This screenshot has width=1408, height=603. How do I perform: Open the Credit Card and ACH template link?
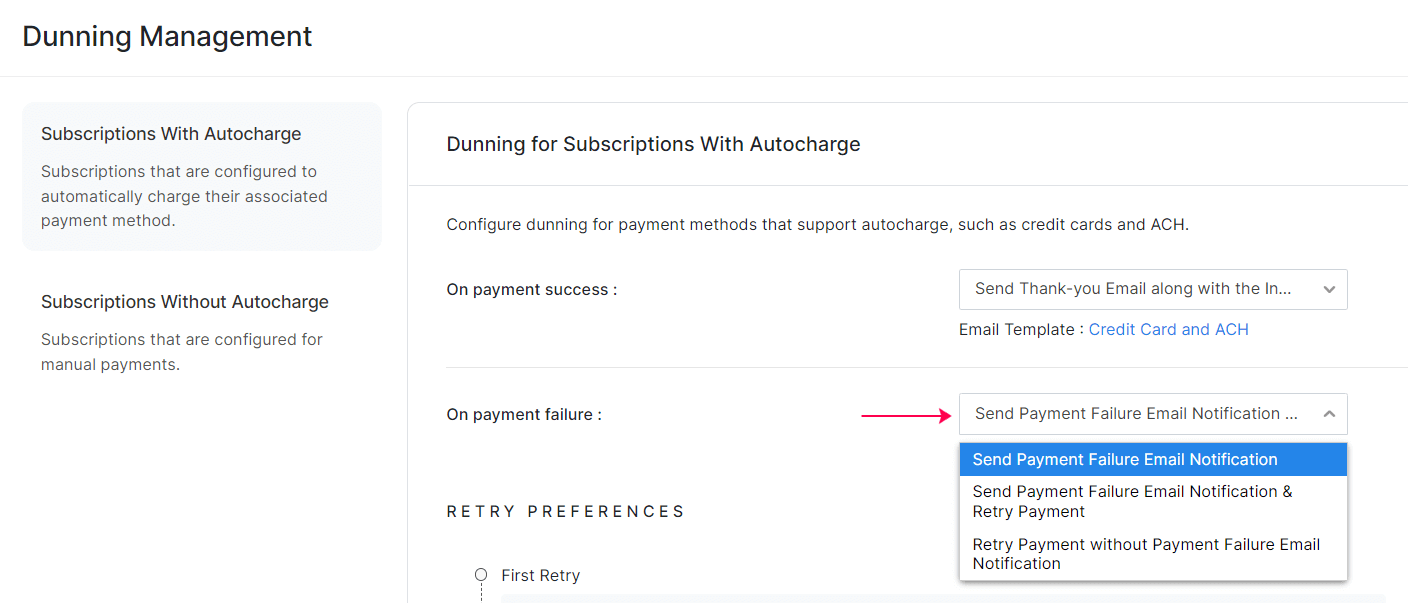click(1168, 330)
